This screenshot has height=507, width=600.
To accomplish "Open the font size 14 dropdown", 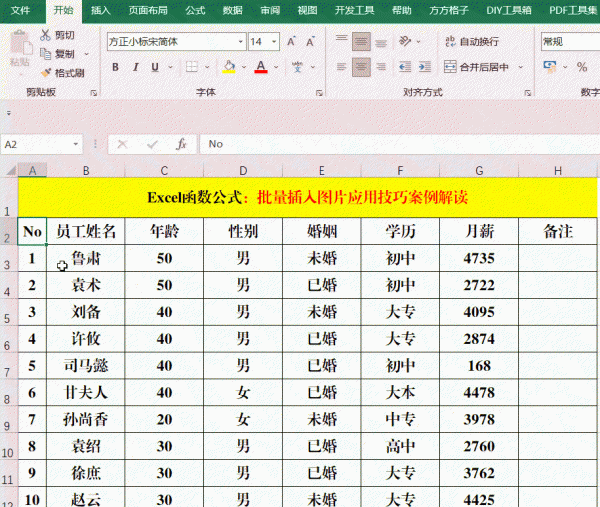I will tap(274, 42).
